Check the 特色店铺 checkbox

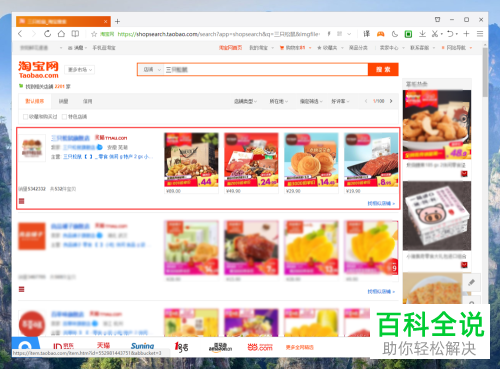pos(64,117)
